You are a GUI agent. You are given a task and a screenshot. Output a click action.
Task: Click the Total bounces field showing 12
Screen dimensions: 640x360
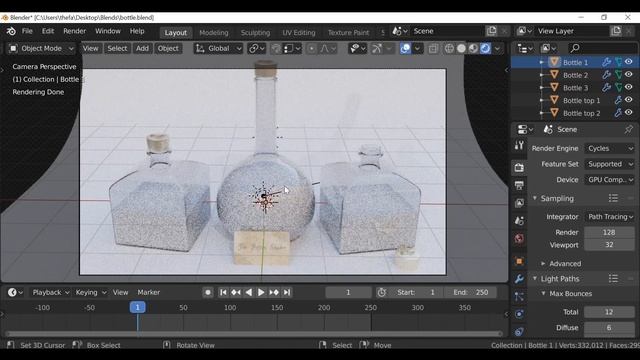(x=609, y=312)
